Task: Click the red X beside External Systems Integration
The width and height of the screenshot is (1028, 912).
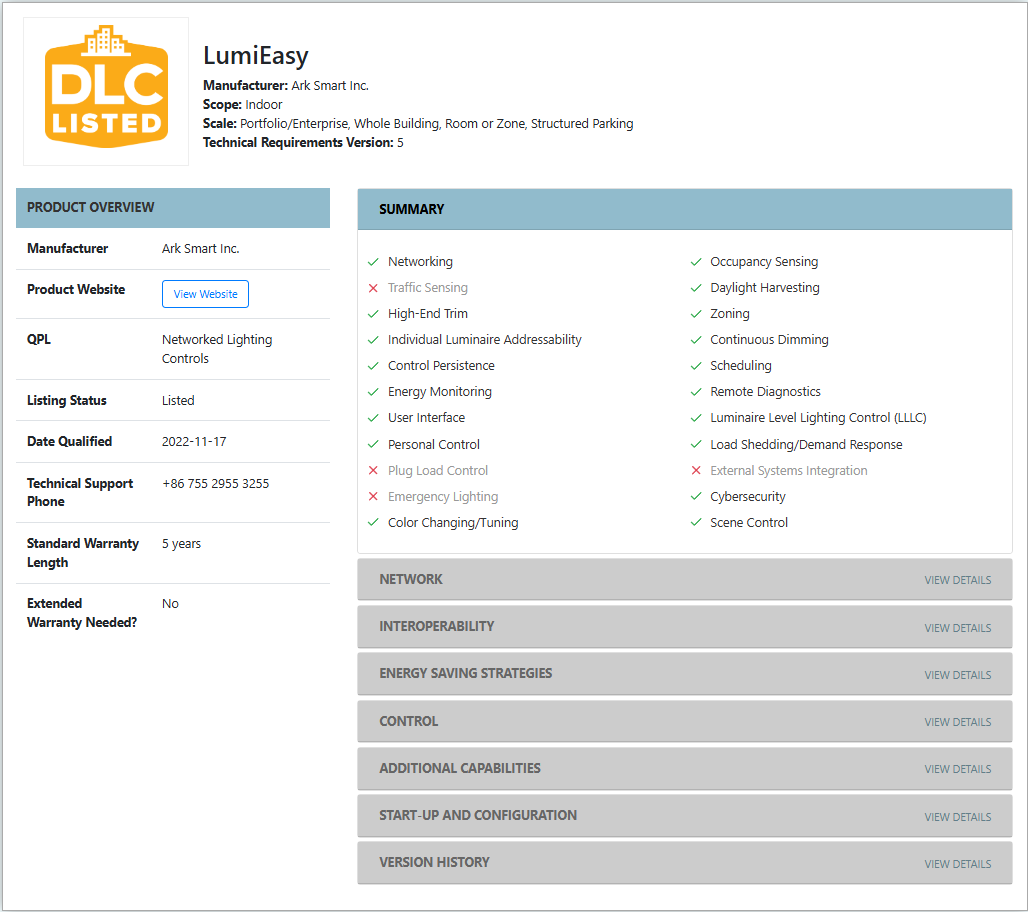Action: coord(696,471)
